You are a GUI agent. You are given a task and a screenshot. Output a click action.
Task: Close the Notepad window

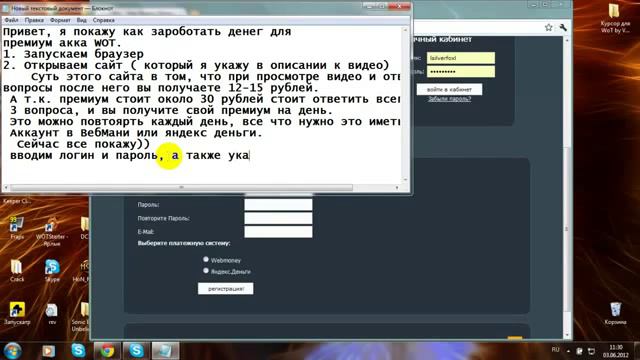pos(400,6)
